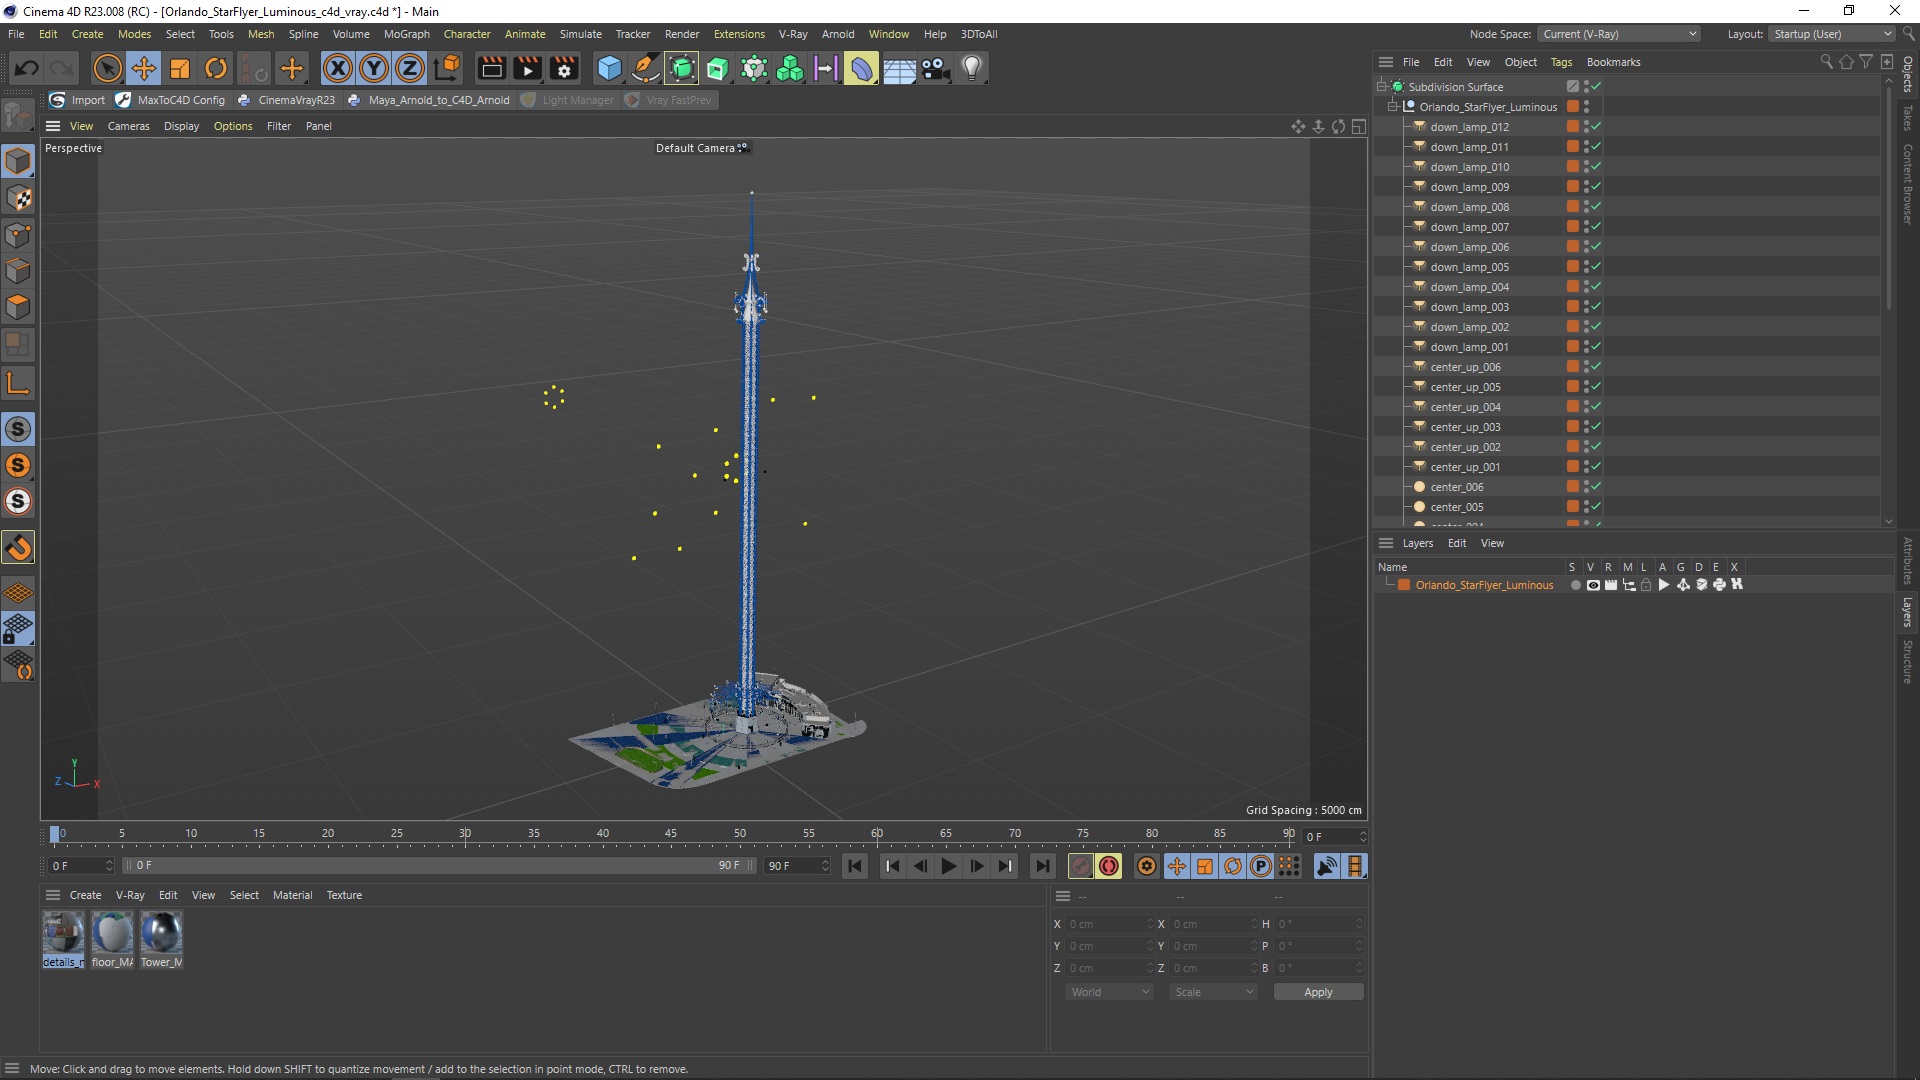Run Maya_Arnold_to_C4D_Arnold script
This screenshot has height=1080, width=1920.
tap(429, 100)
